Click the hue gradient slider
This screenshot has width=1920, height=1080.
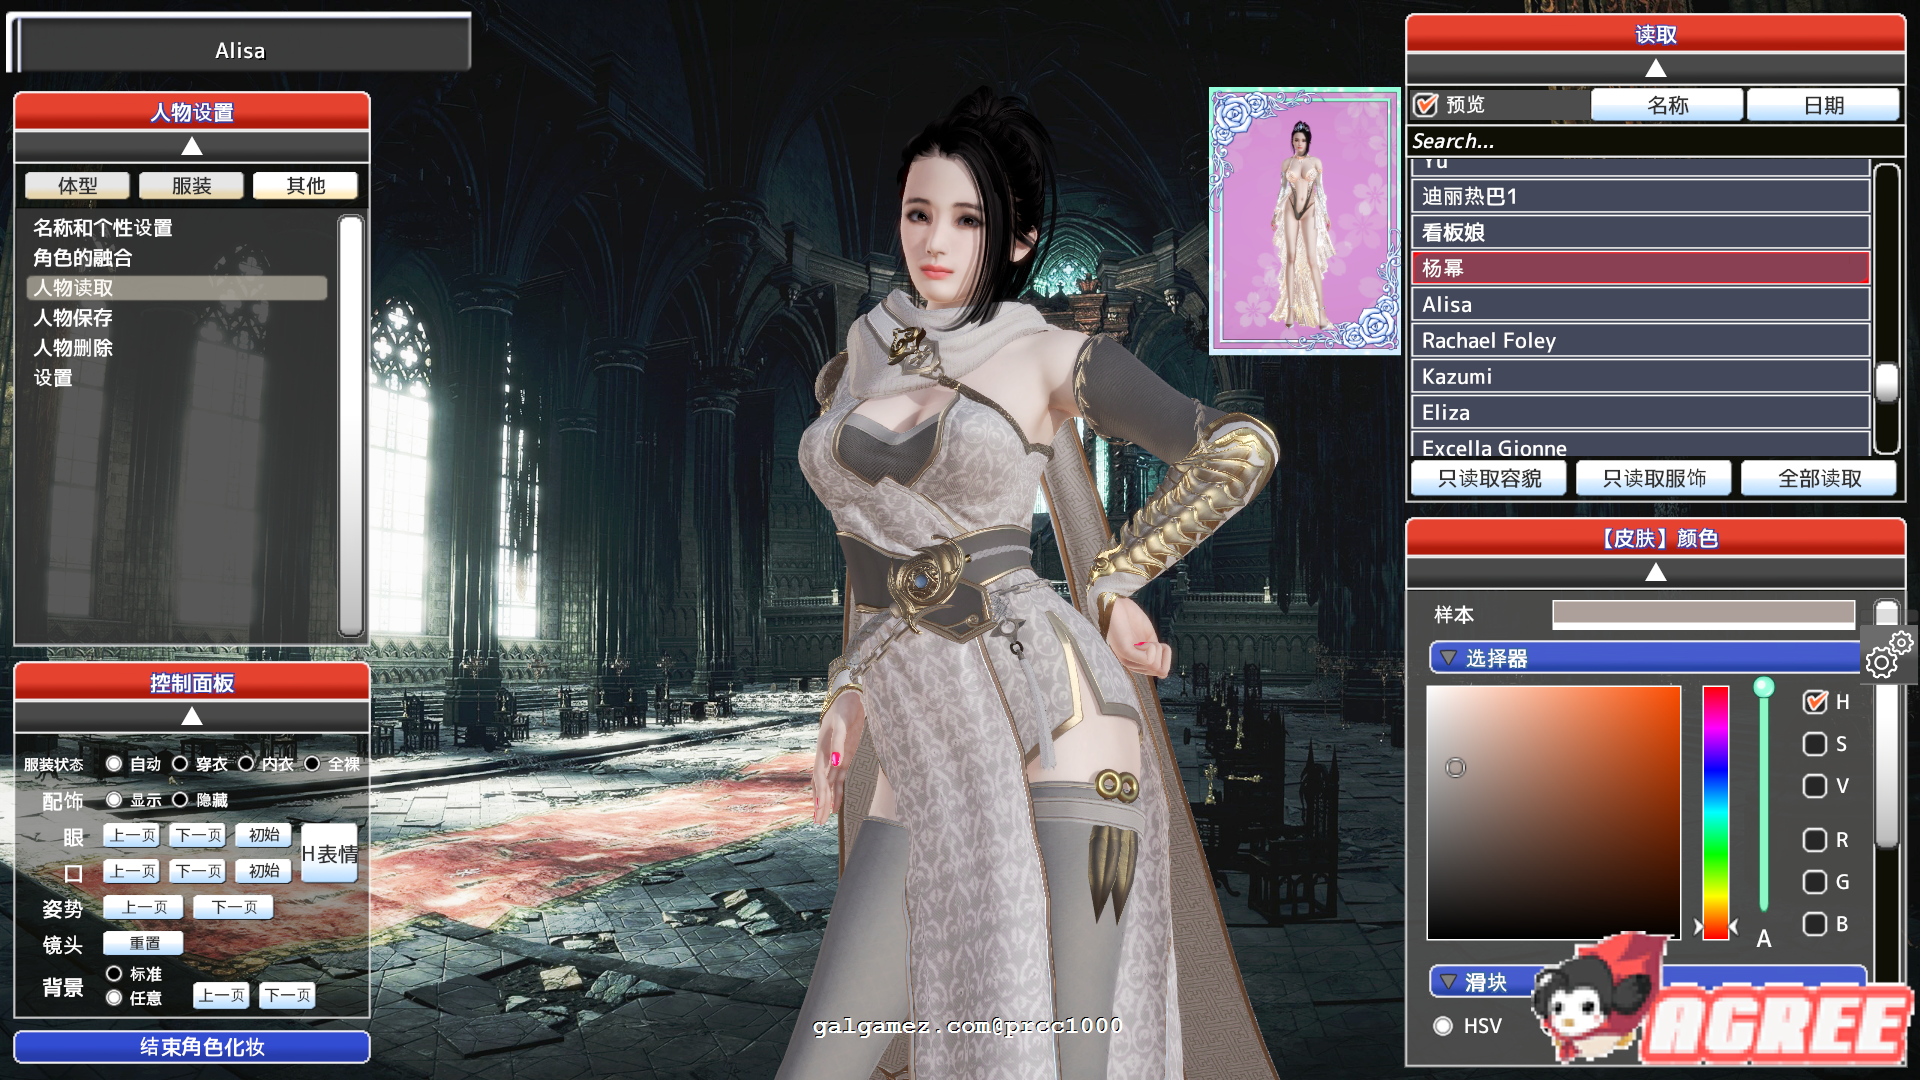point(1715,810)
